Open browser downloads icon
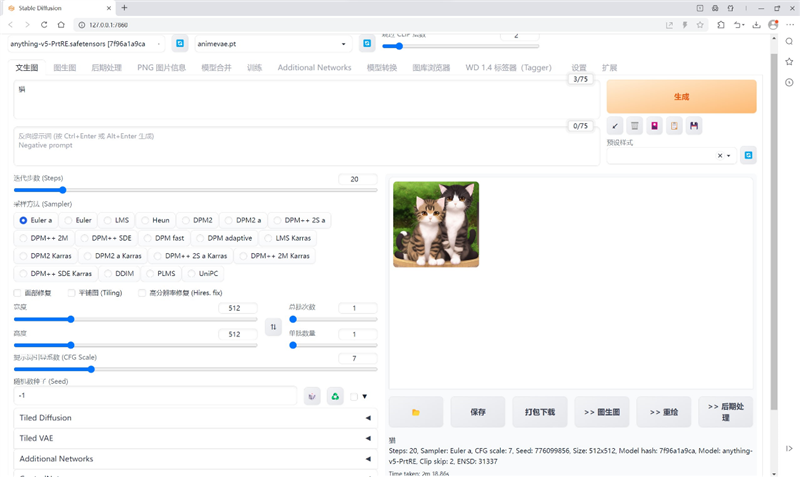The image size is (800, 477). (757, 24)
